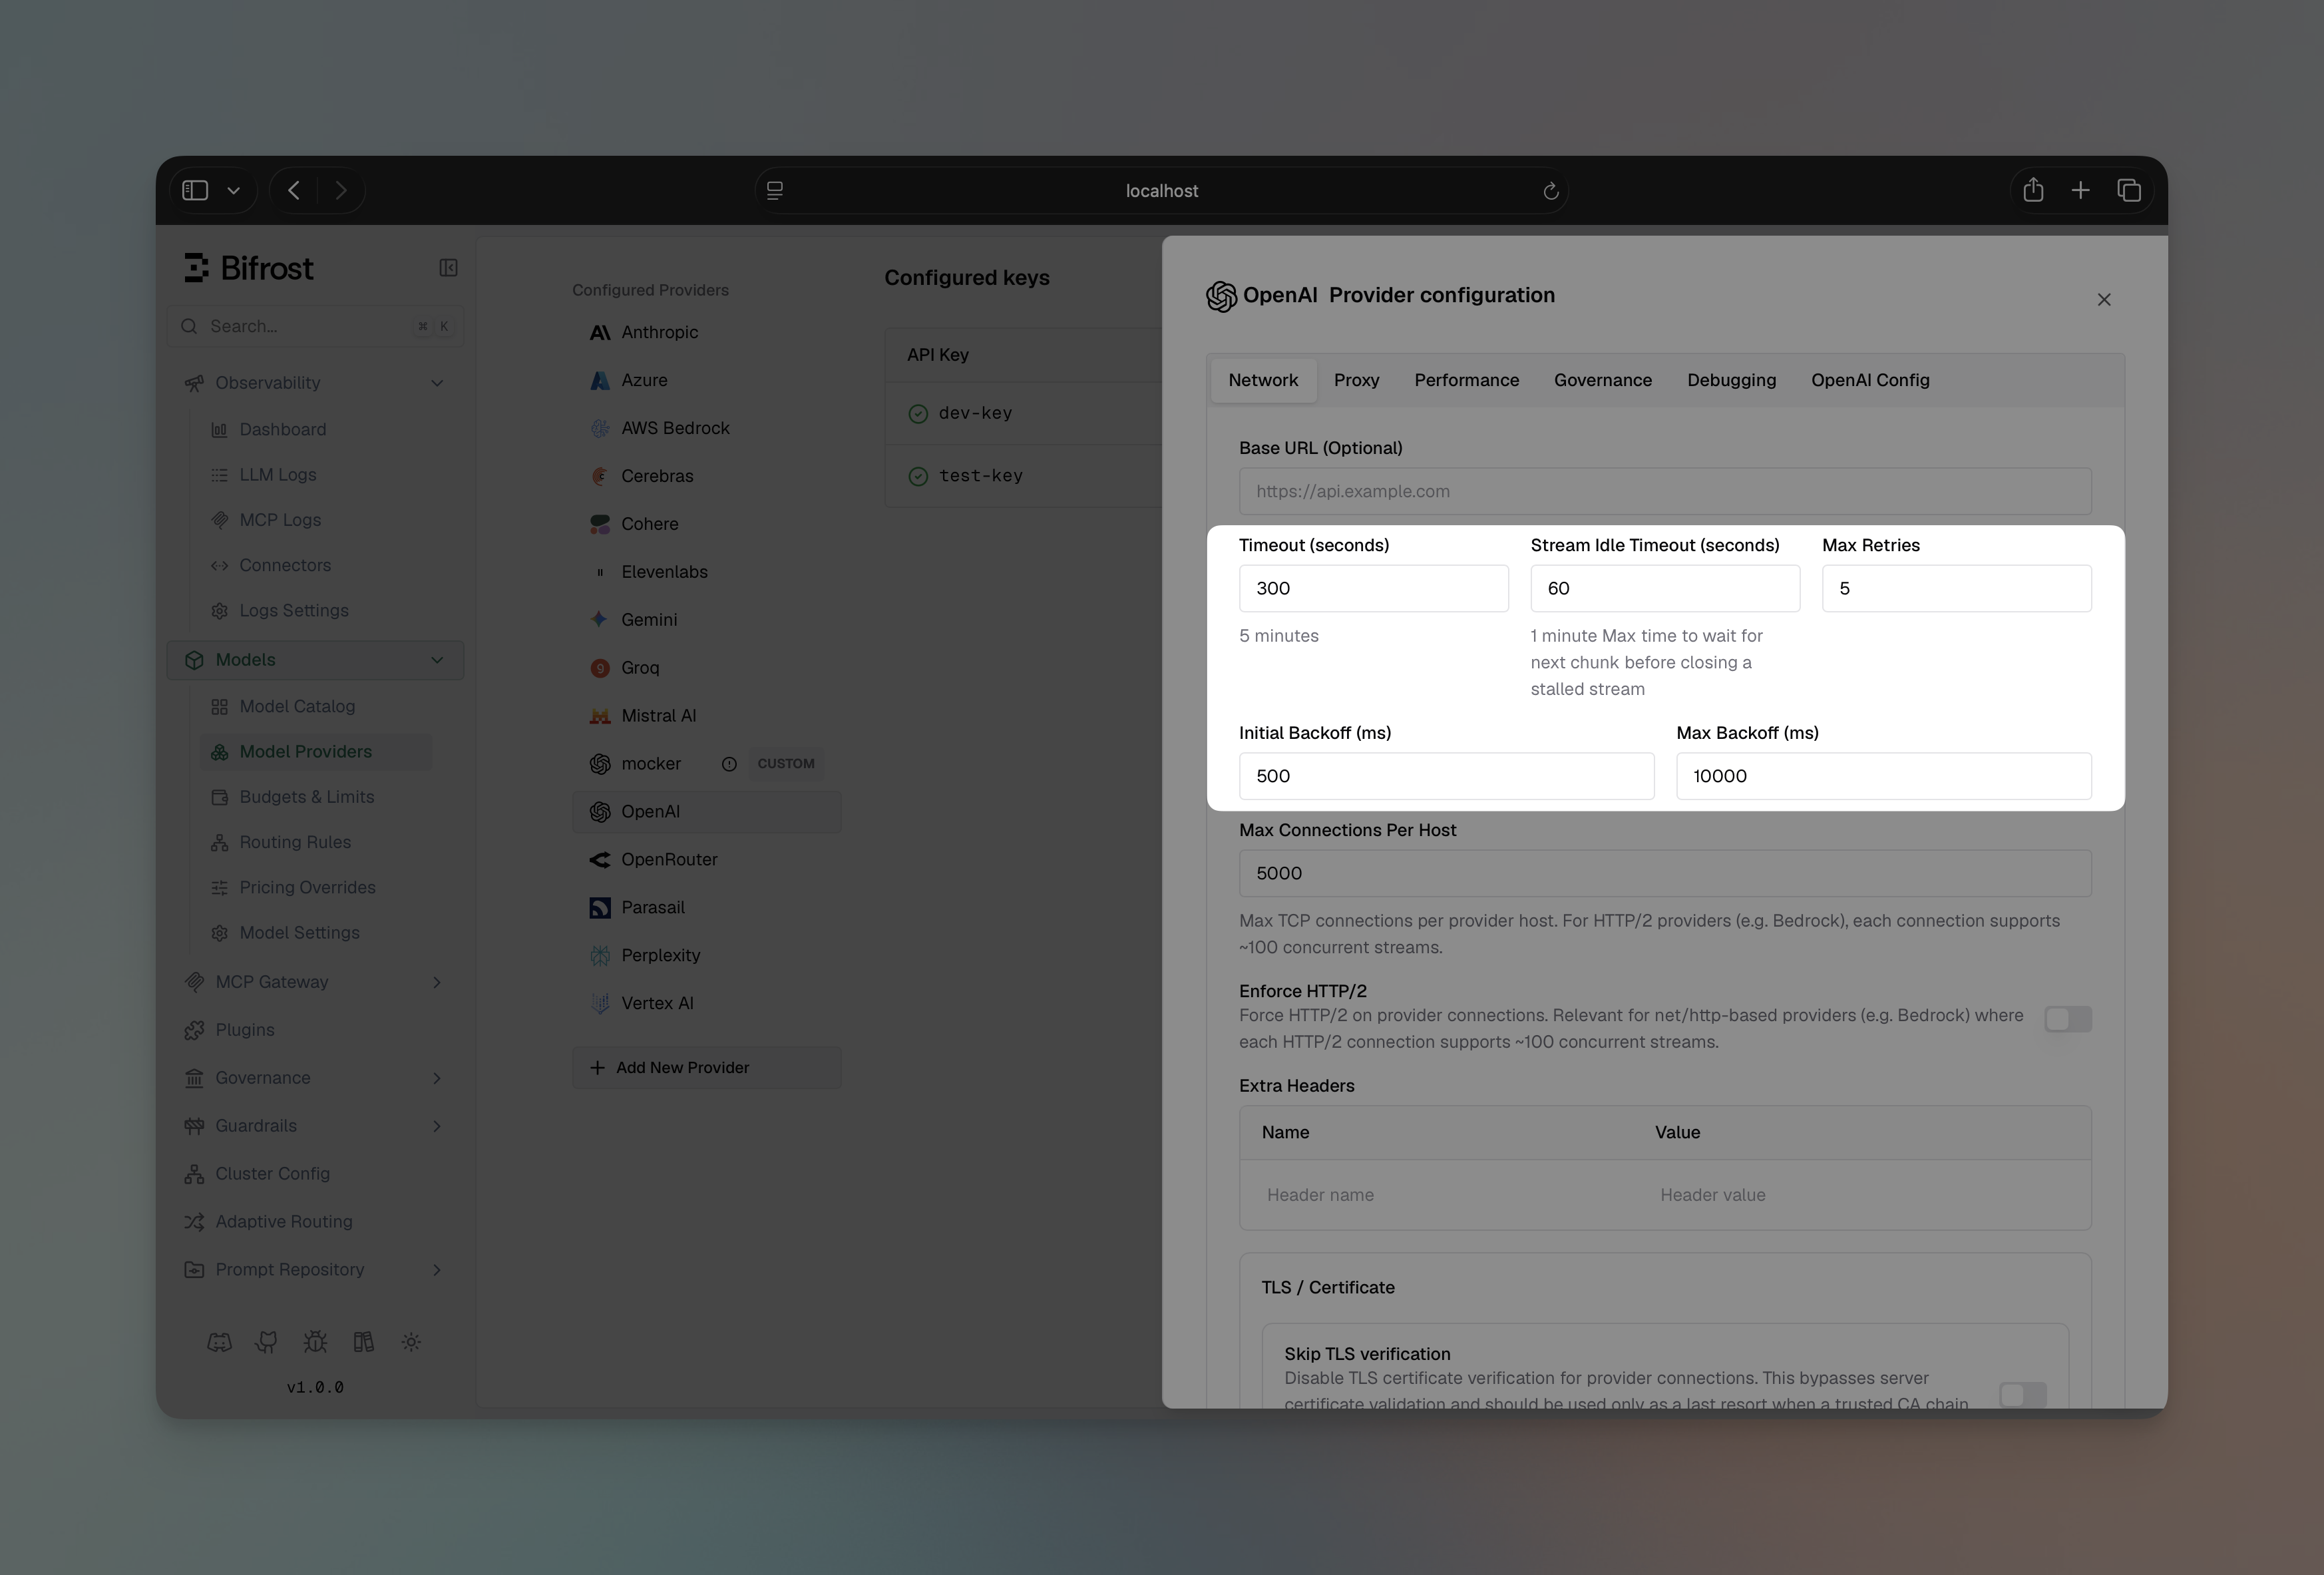Select the Gemini provider
This screenshot has height=1575, width=2324.
[x=706, y=620]
